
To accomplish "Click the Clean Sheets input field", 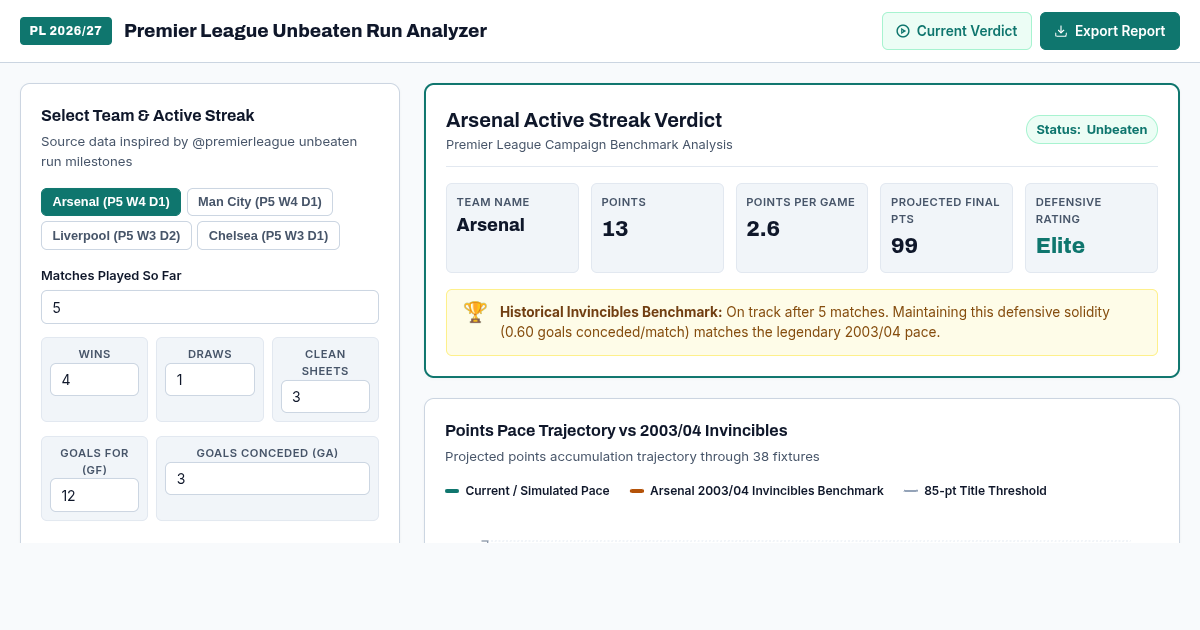I will coord(325,397).
